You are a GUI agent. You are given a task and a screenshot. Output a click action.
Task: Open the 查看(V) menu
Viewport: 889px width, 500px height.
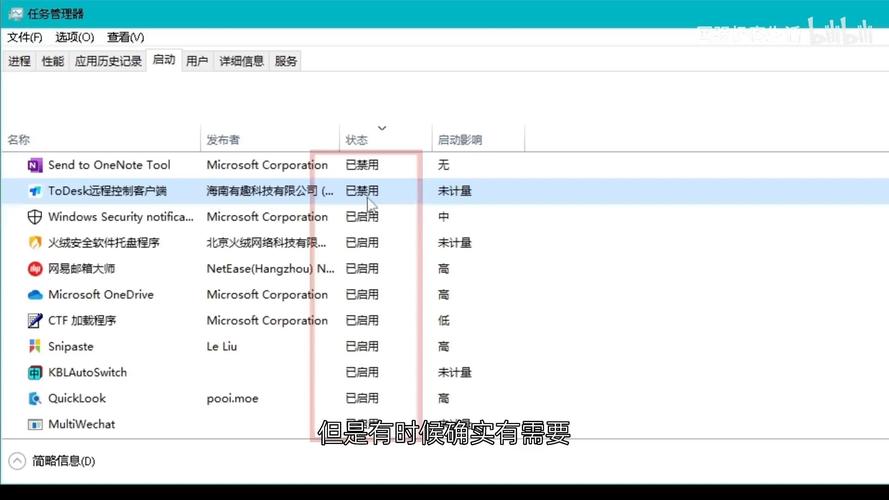125,37
